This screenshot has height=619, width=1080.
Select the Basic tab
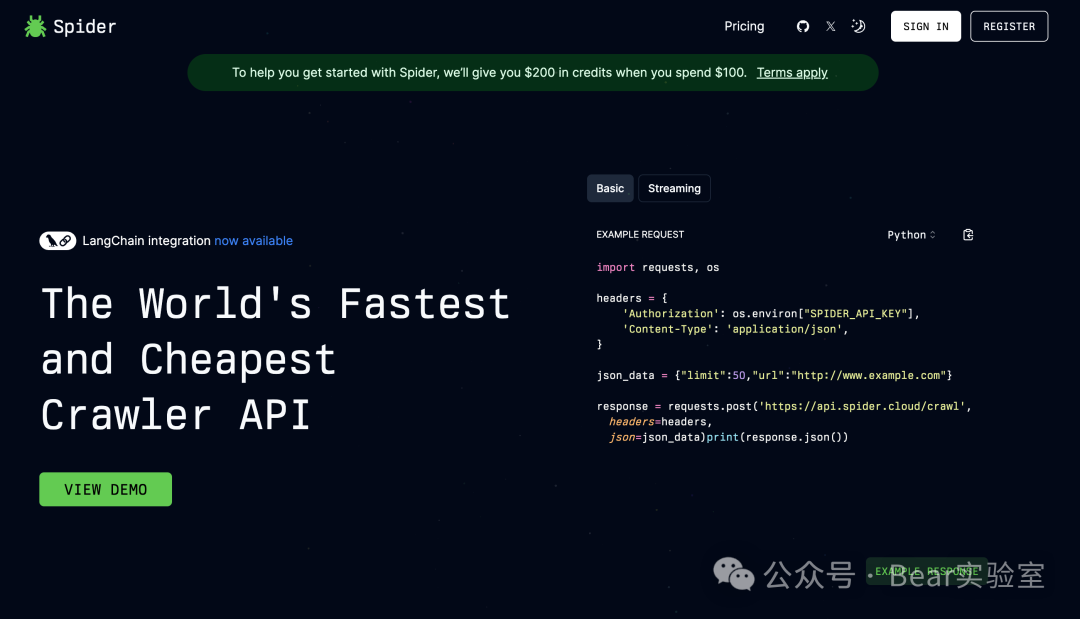610,188
